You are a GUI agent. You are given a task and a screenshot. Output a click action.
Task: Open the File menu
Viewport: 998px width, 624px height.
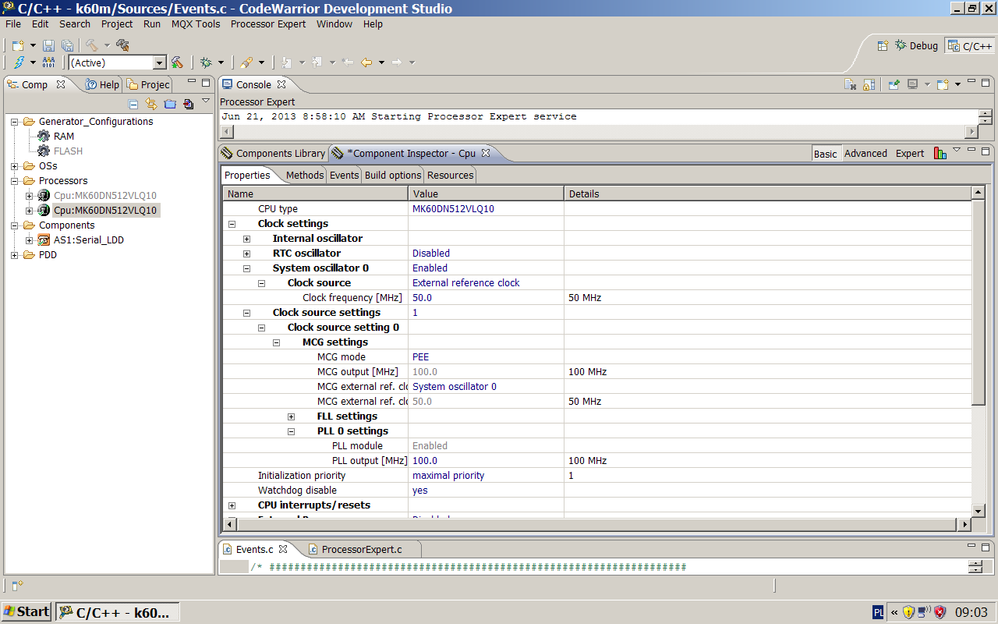click(13, 24)
